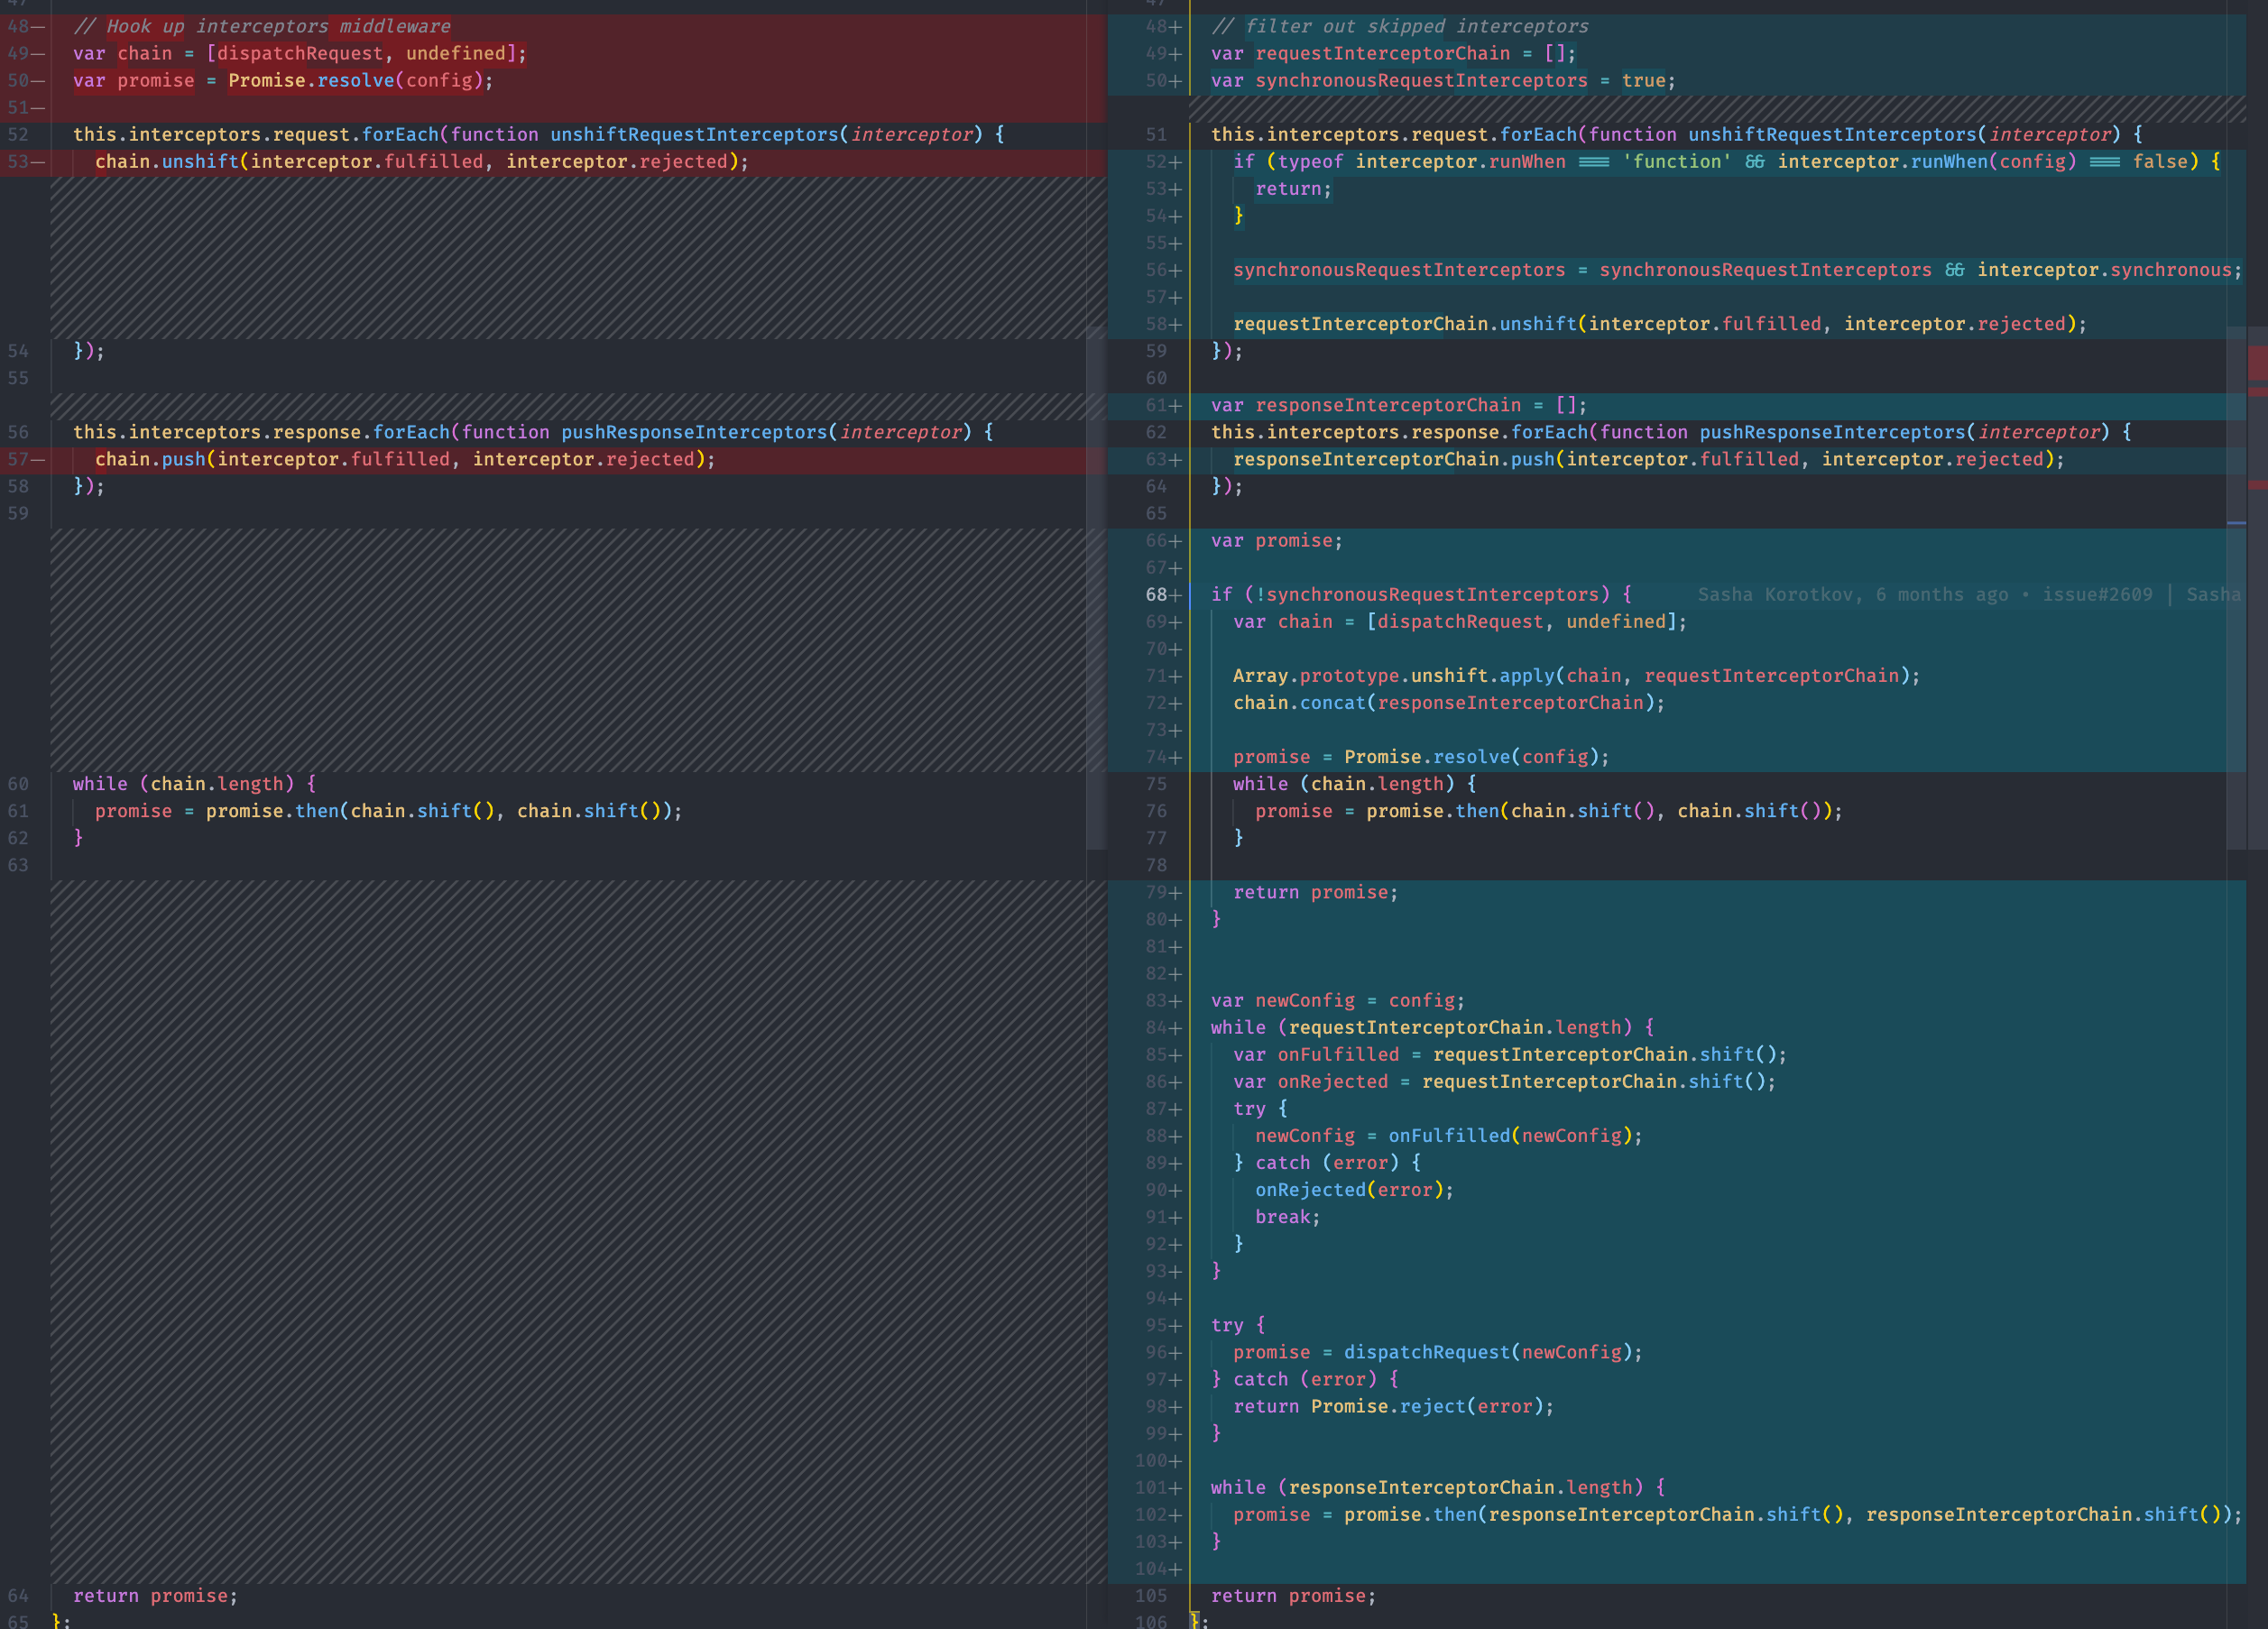Image resolution: width=2268 pixels, height=1629 pixels.
Task: Click the plus marker on added line 102
Action: click(1176, 1515)
